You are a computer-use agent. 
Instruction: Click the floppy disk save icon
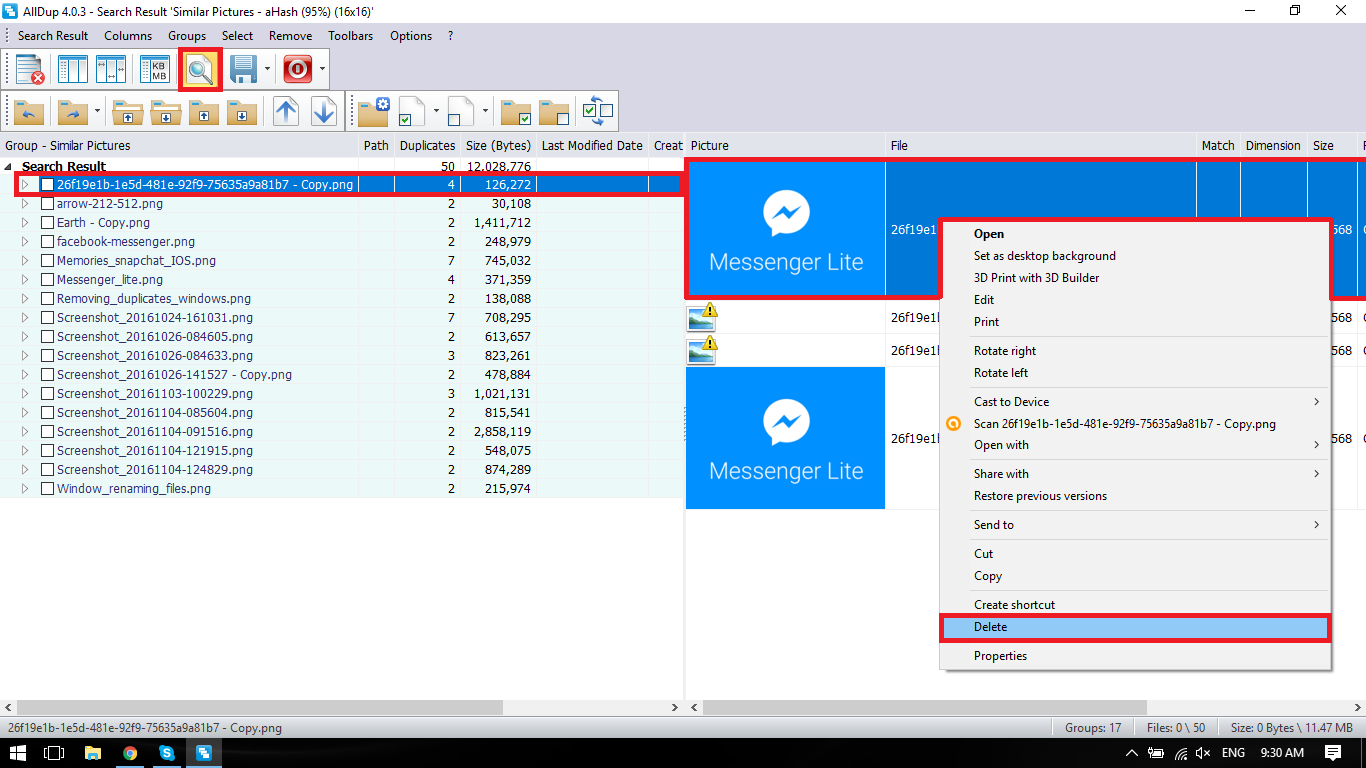click(x=244, y=69)
